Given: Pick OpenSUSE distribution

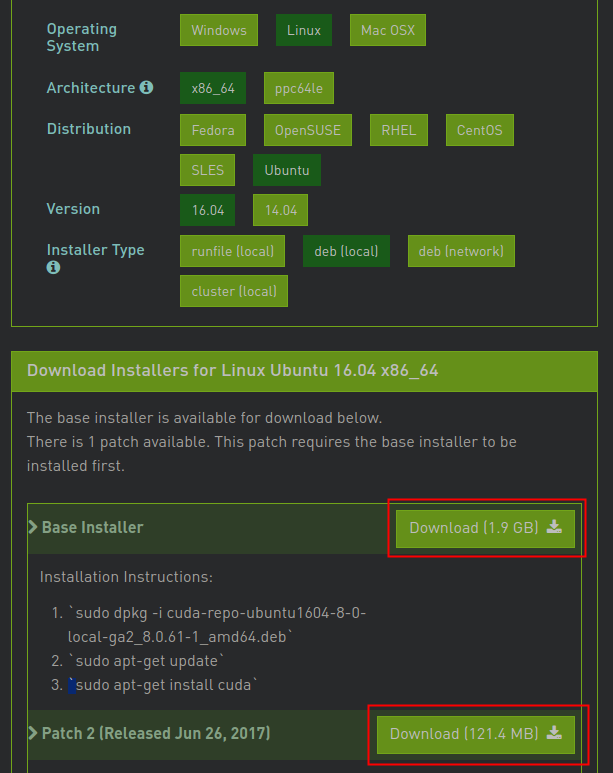Looking at the screenshot, I should pos(308,130).
